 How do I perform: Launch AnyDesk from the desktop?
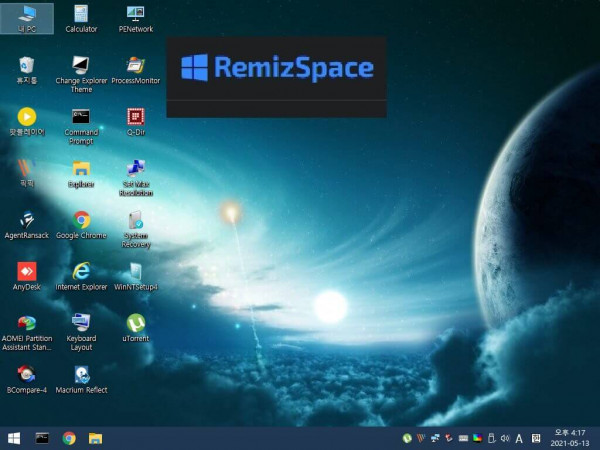point(27,276)
